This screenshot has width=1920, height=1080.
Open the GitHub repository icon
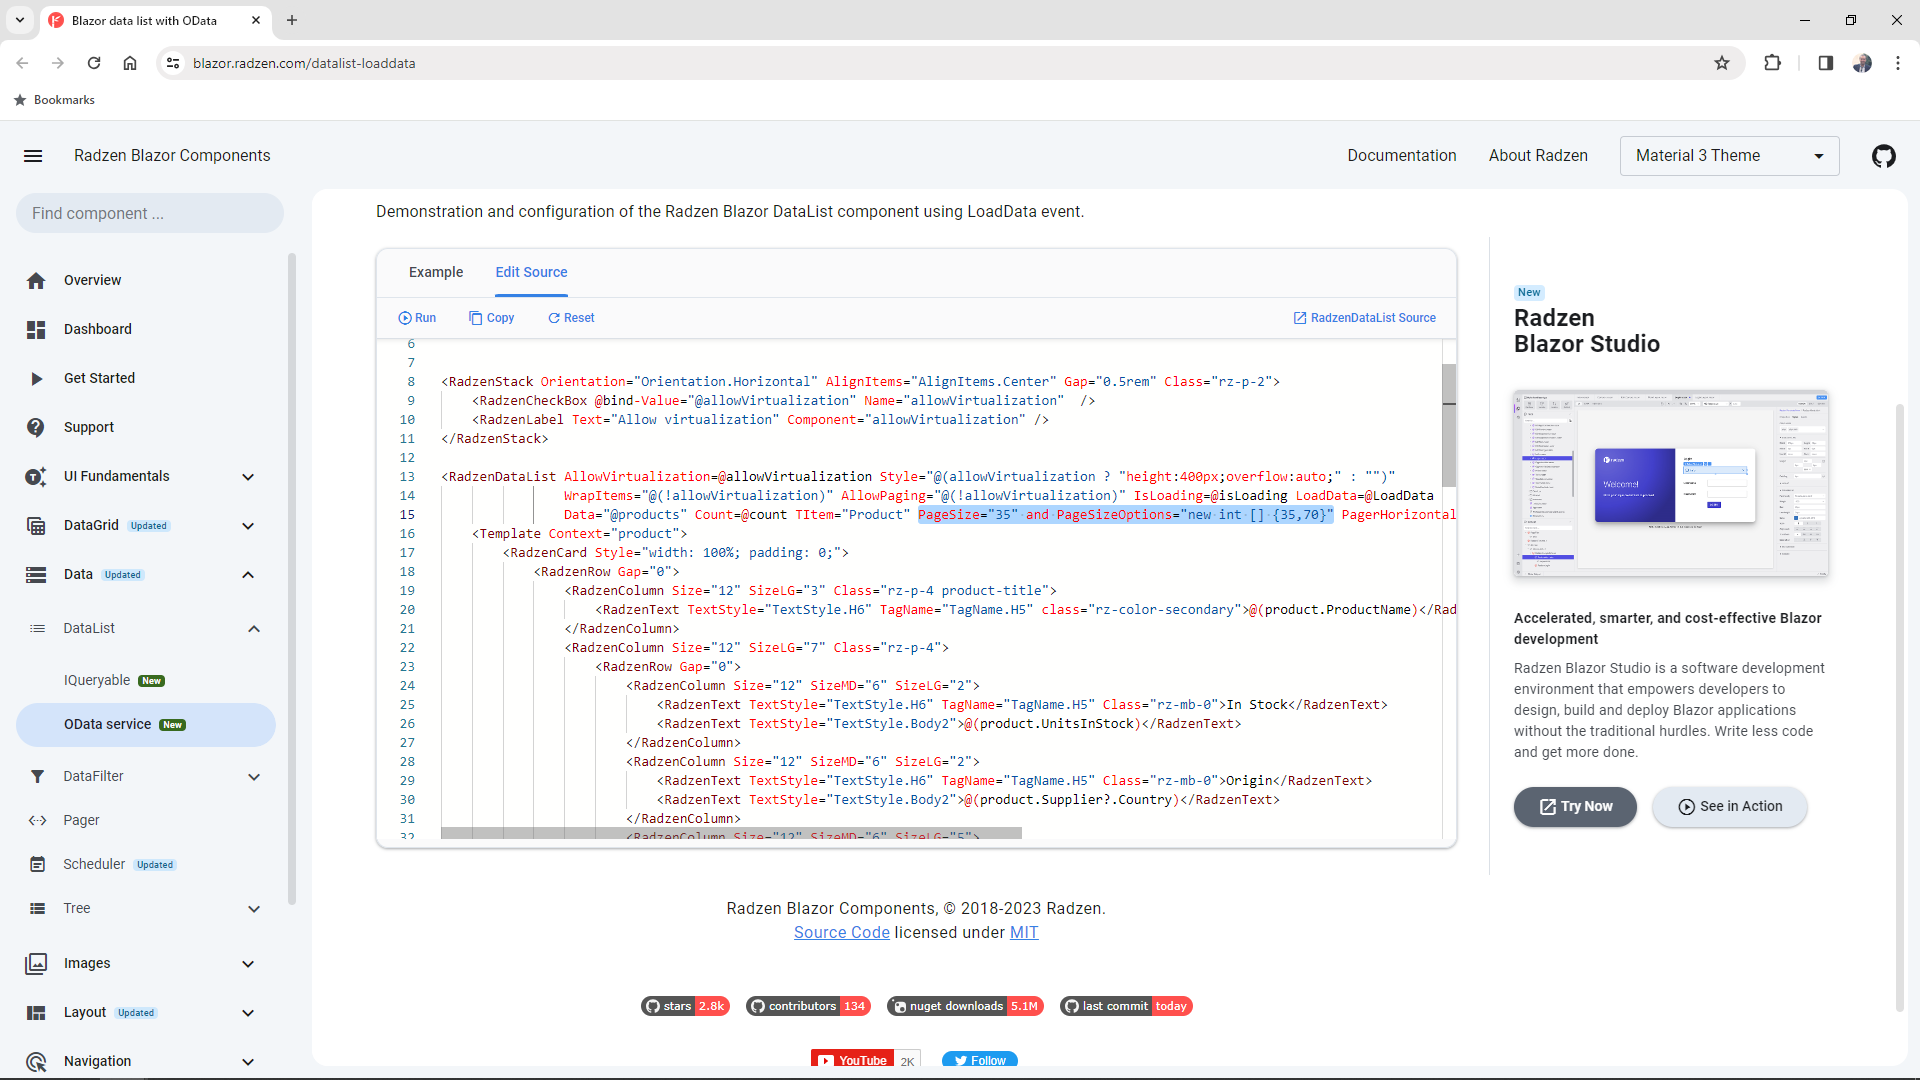[x=1884, y=156]
